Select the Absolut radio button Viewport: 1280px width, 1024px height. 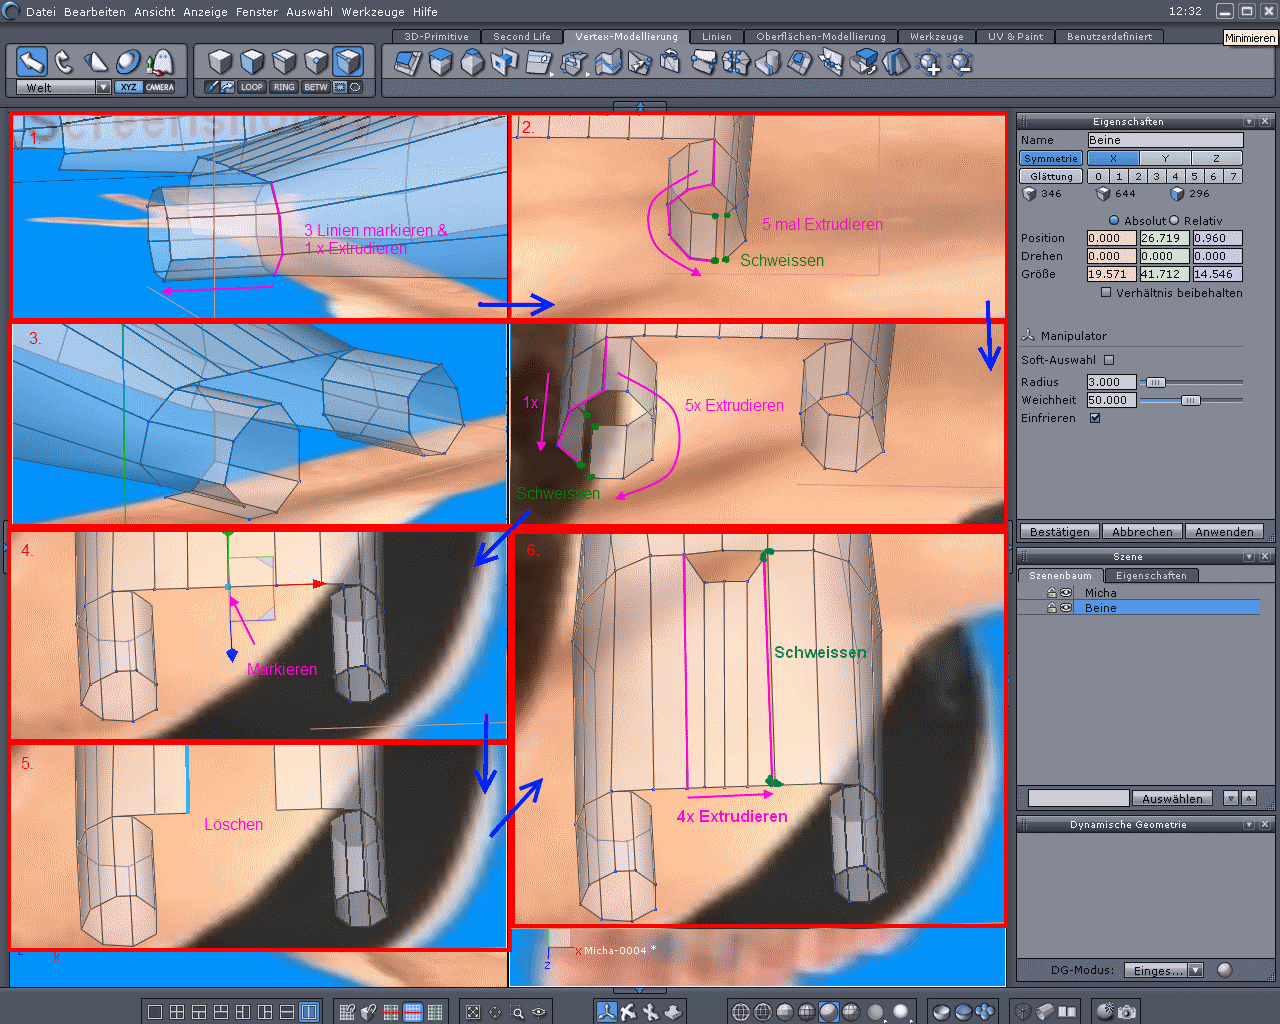click(x=1114, y=220)
